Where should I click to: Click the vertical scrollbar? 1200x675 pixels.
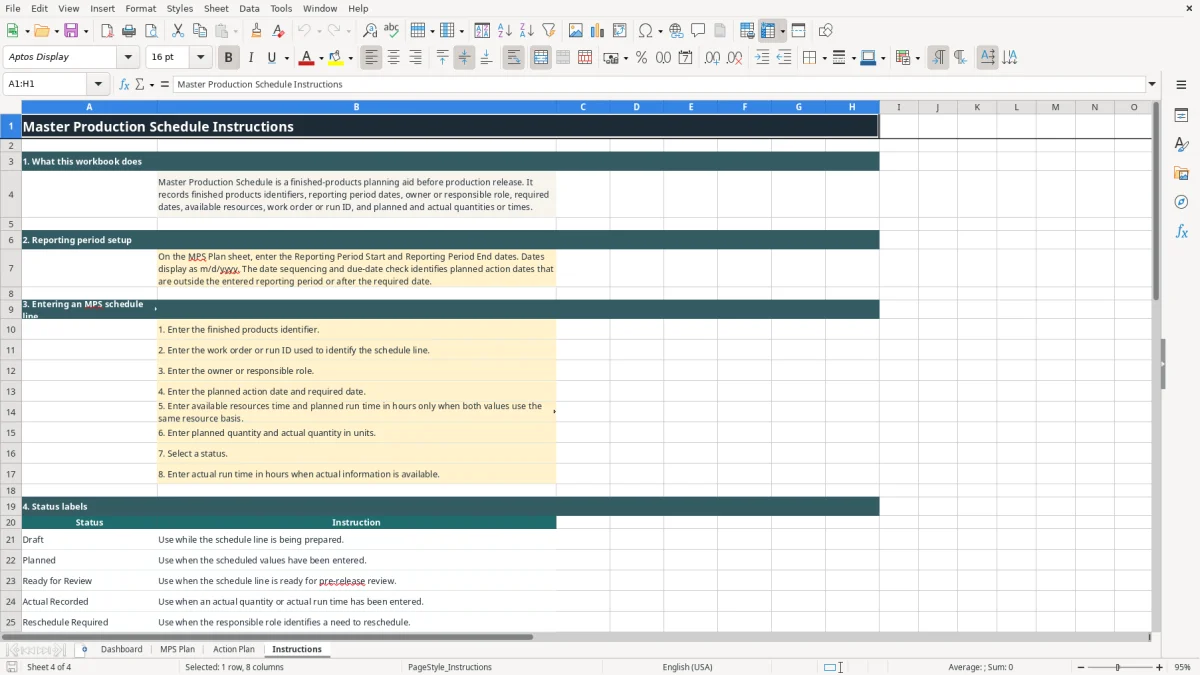point(1156,366)
